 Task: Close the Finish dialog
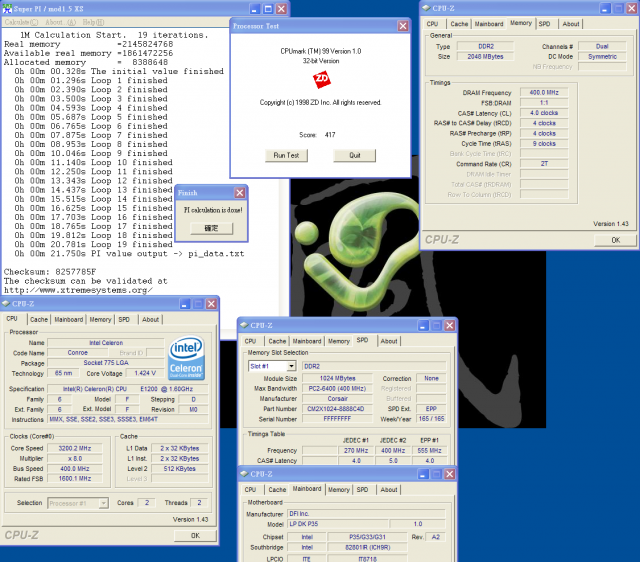point(240,193)
